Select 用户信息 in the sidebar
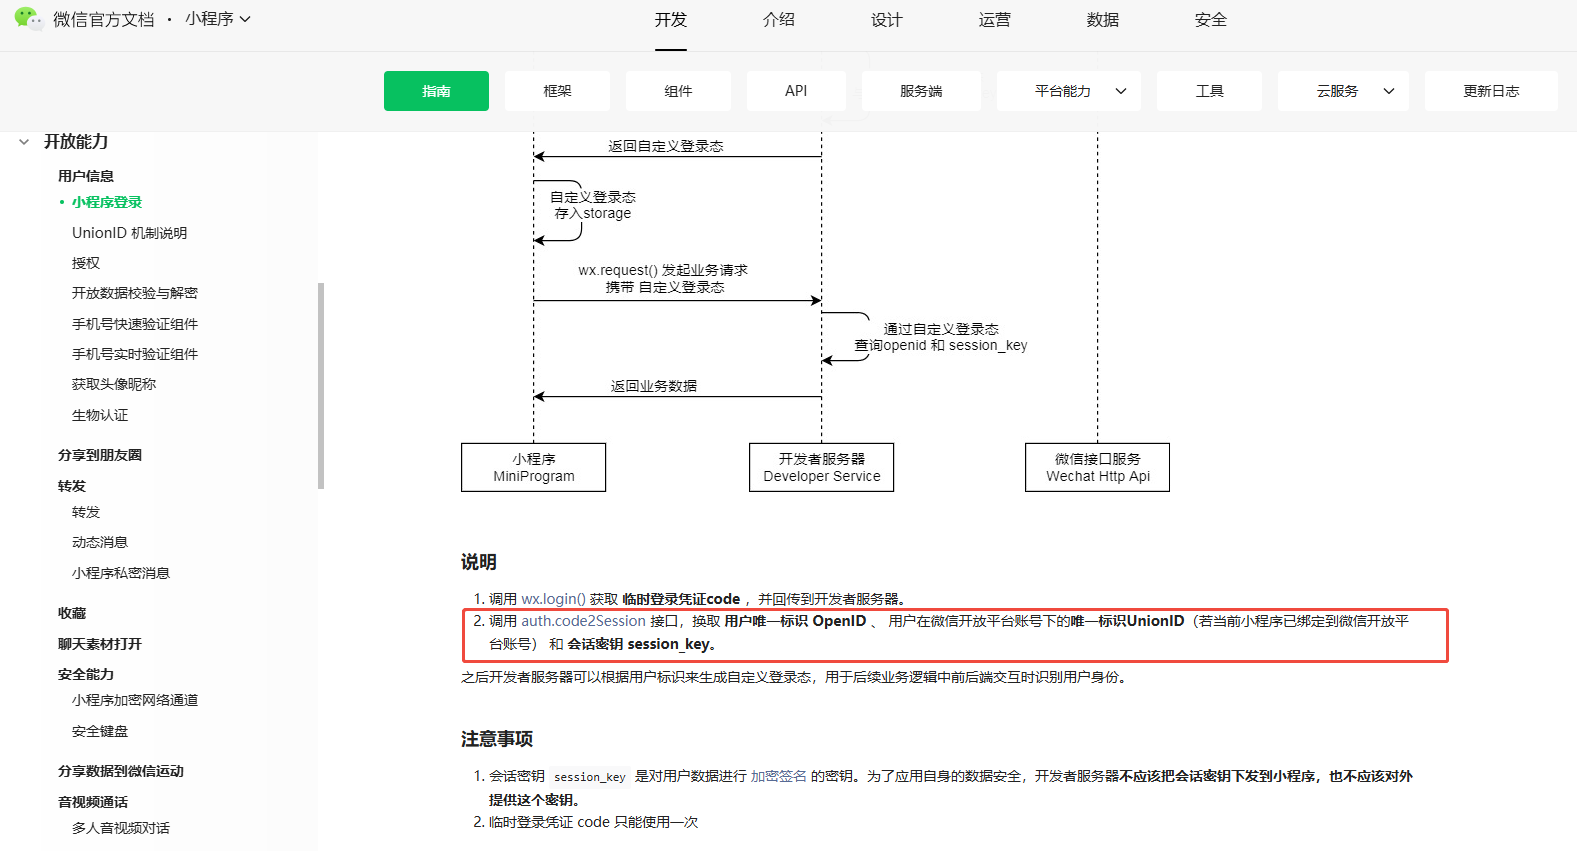Viewport: 1577px width, 851px height. click(x=86, y=176)
